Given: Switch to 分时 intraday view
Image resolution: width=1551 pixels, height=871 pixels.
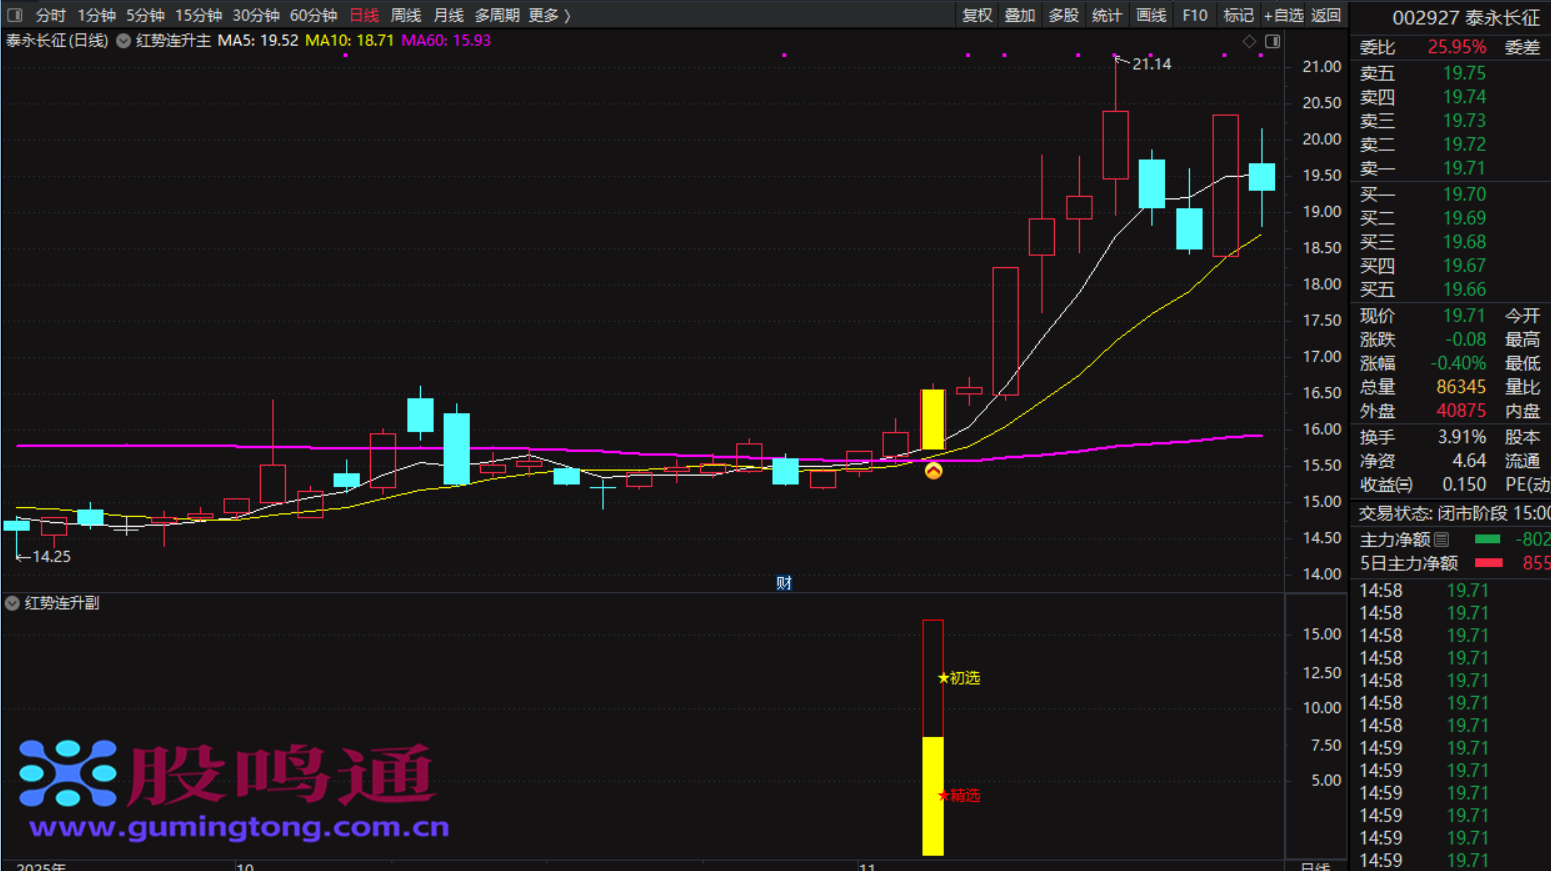Looking at the screenshot, I should tap(50, 15).
